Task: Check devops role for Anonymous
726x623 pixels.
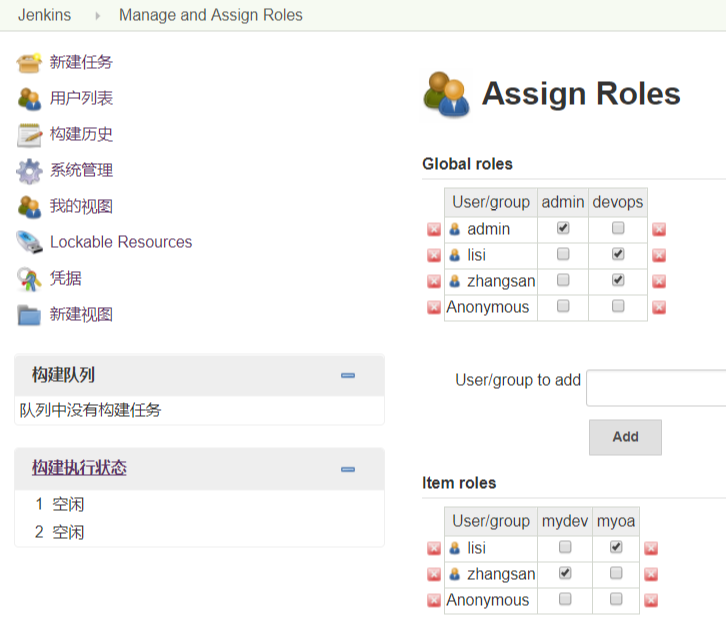Action: tap(618, 305)
